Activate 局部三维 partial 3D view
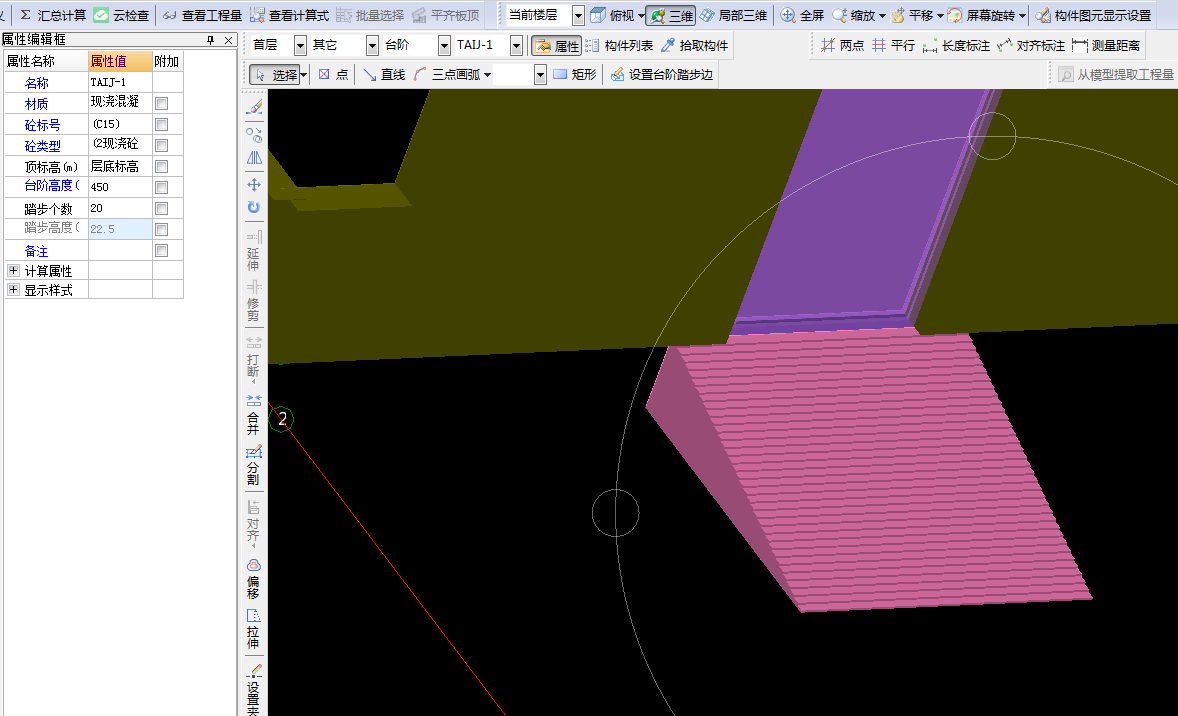The height and width of the screenshot is (716, 1178). point(733,15)
